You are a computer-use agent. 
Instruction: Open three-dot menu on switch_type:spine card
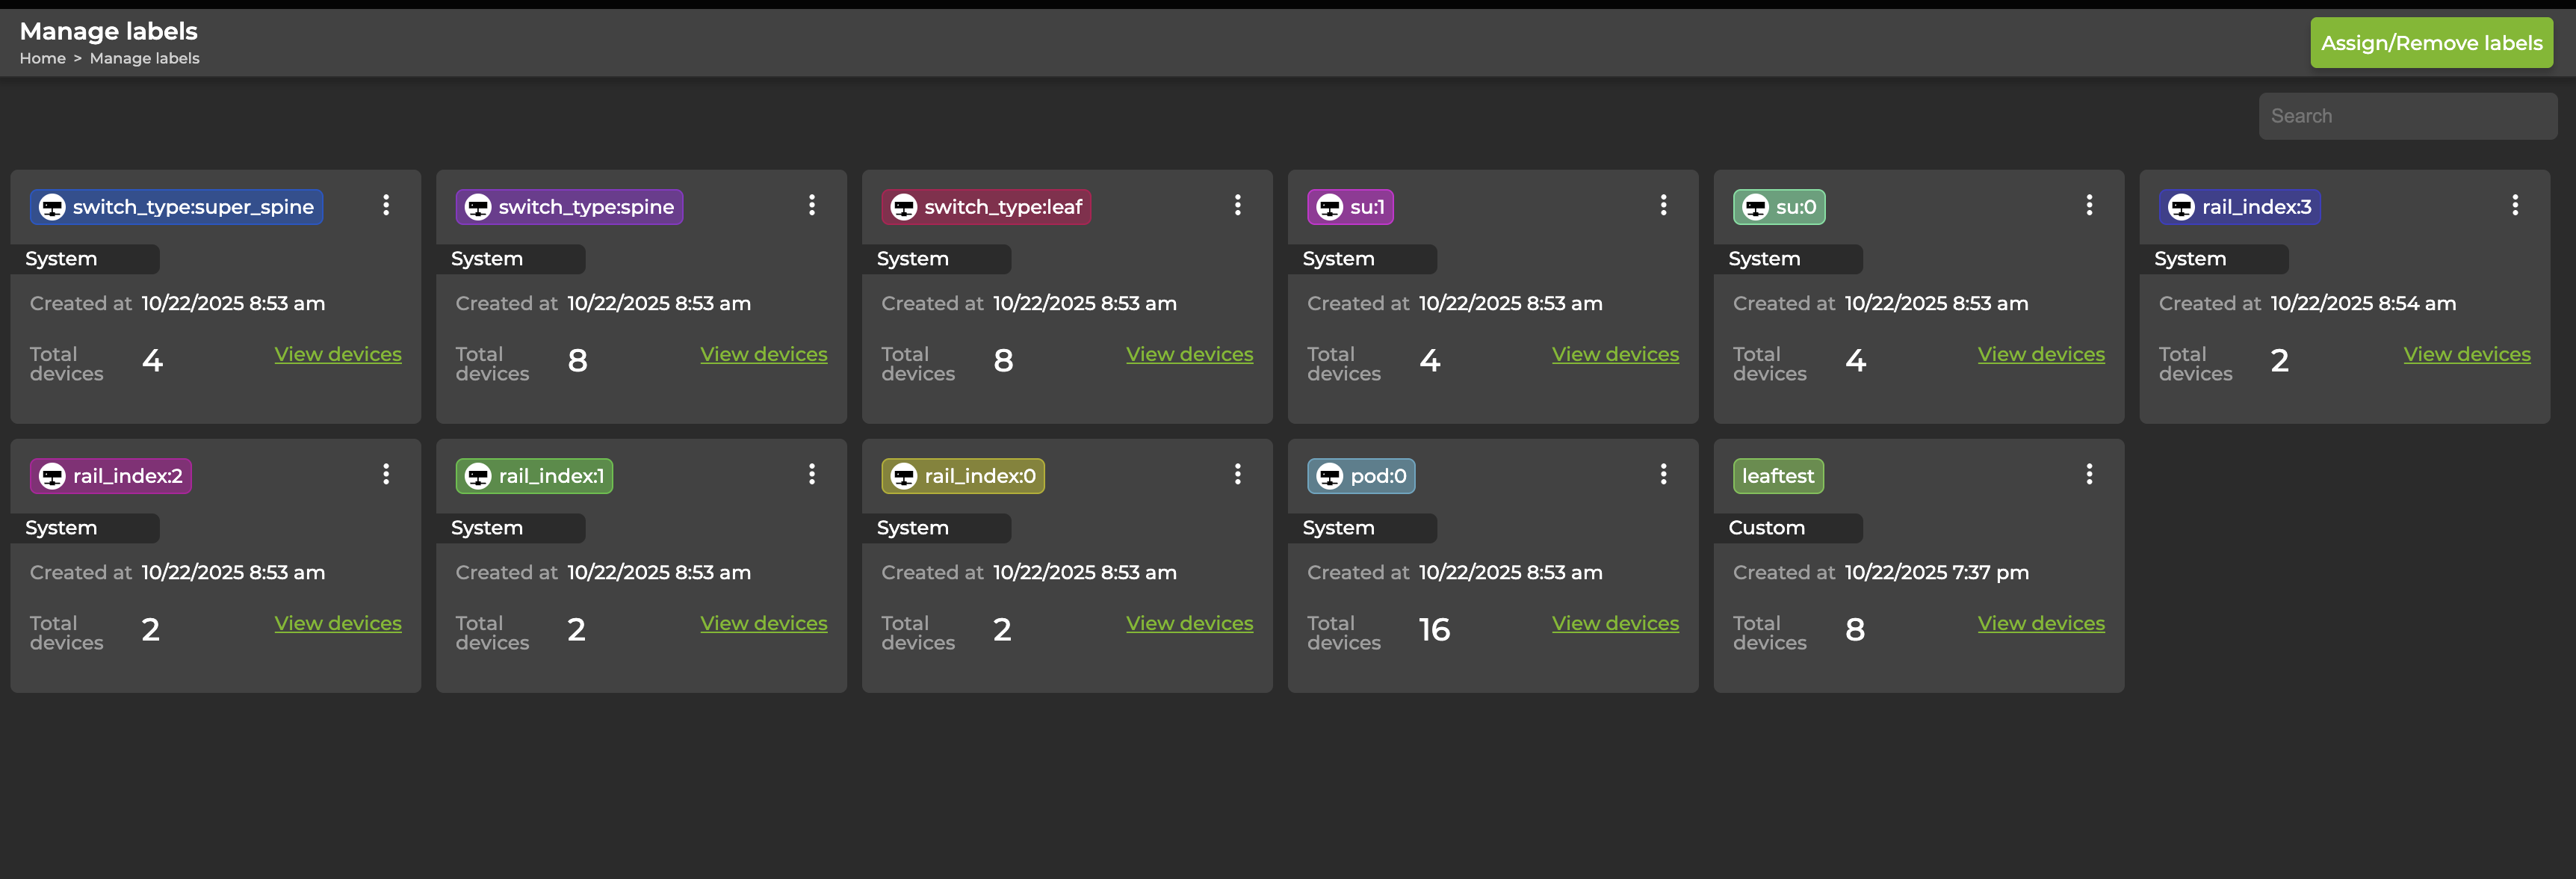pyautogui.click(x=811, y=205)
